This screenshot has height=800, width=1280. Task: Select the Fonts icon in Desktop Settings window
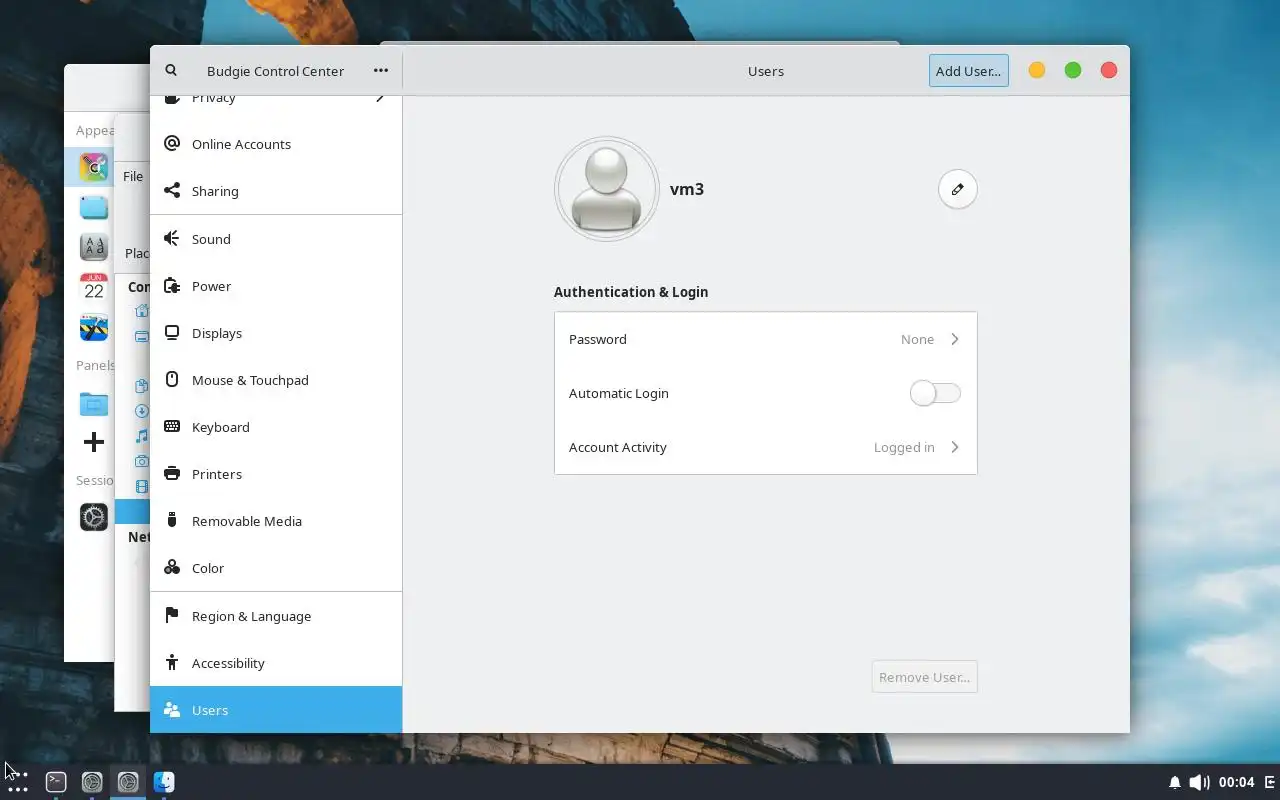coord(94,246)
